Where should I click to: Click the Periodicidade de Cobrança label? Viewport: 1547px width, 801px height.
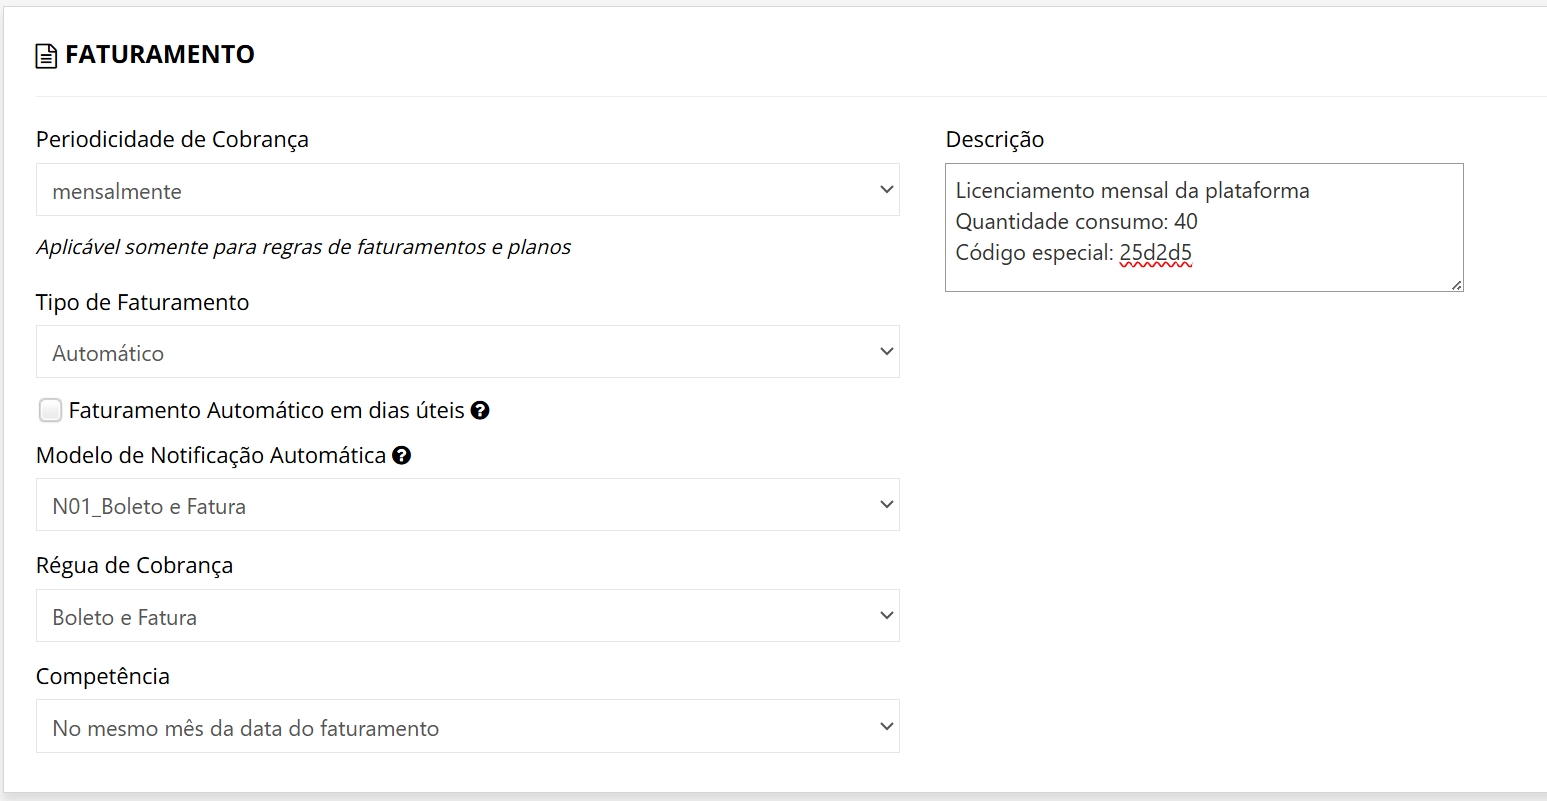pos(172,140)
